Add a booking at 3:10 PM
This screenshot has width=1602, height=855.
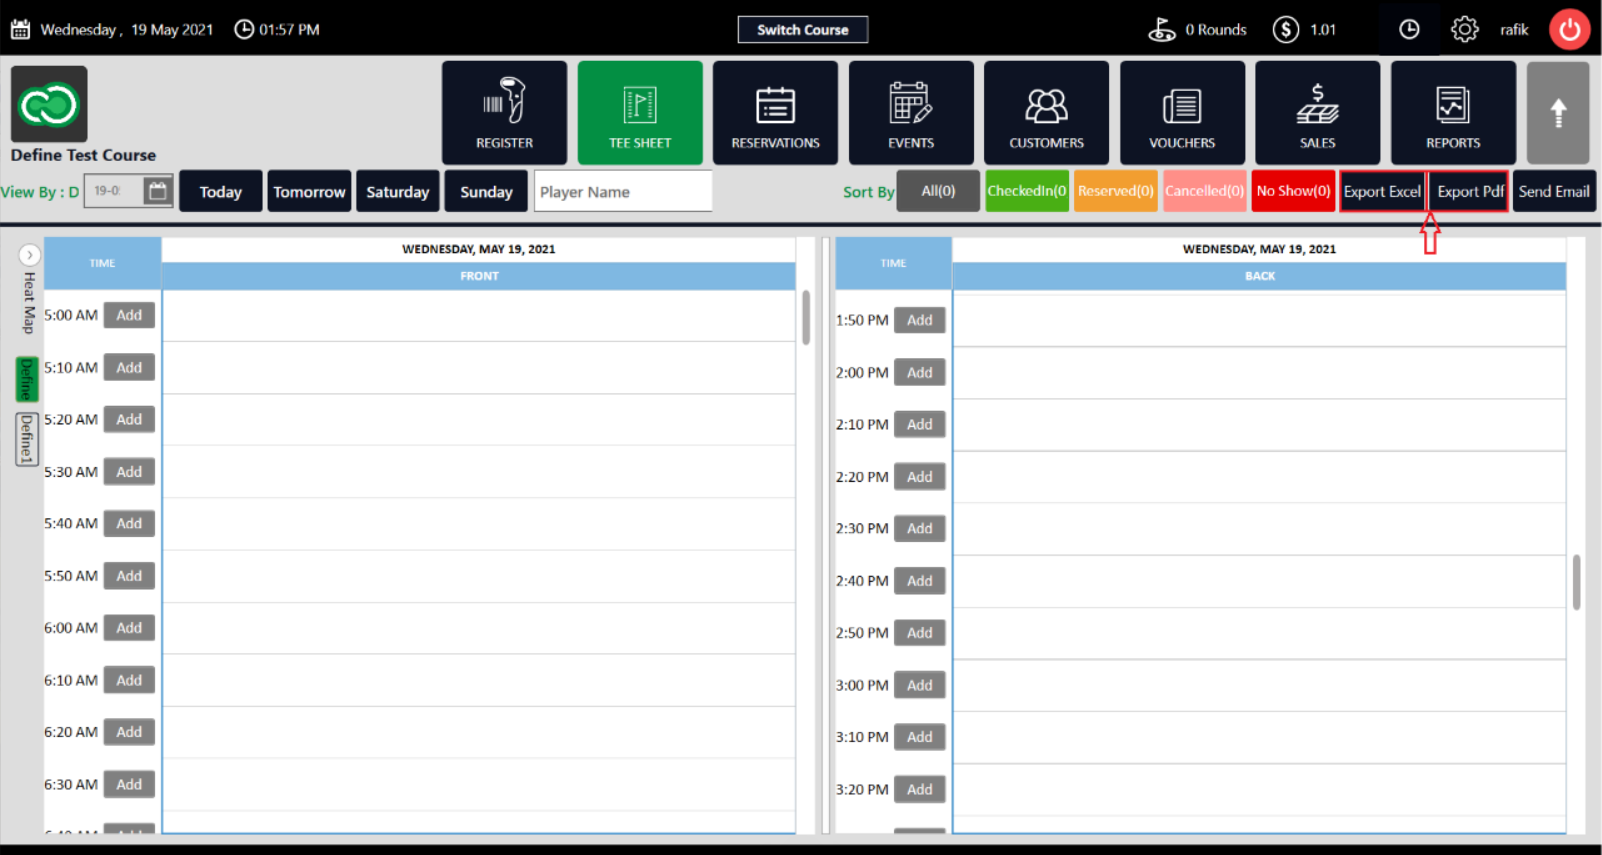920,737
